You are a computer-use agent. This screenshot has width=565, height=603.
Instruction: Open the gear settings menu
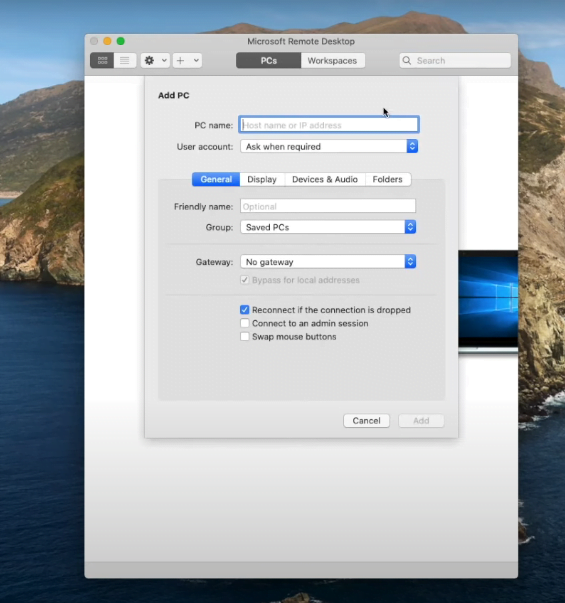click(150, 60)
